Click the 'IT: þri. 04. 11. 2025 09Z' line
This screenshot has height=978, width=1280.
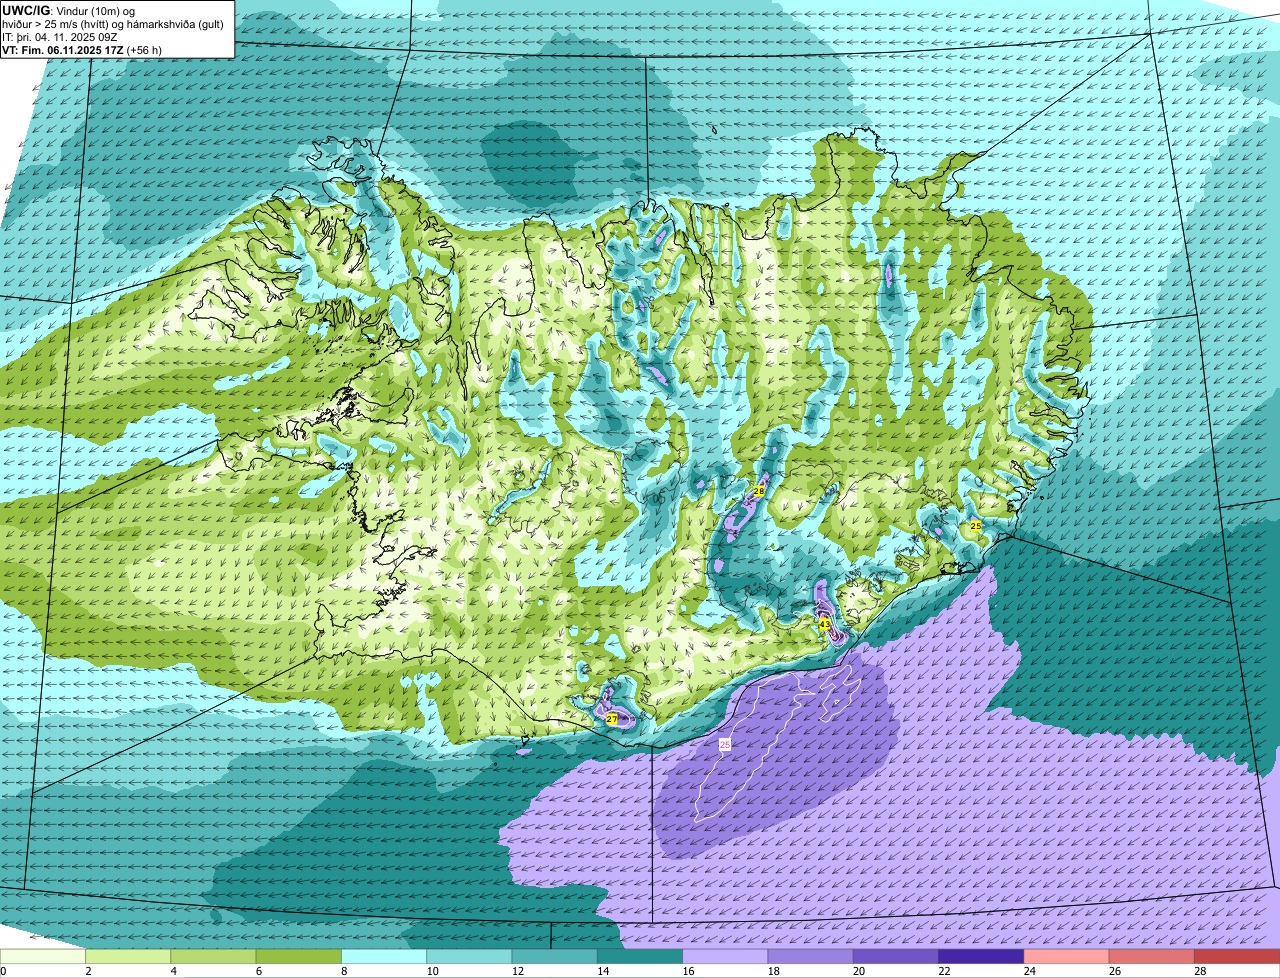click(x=61, y=36)
